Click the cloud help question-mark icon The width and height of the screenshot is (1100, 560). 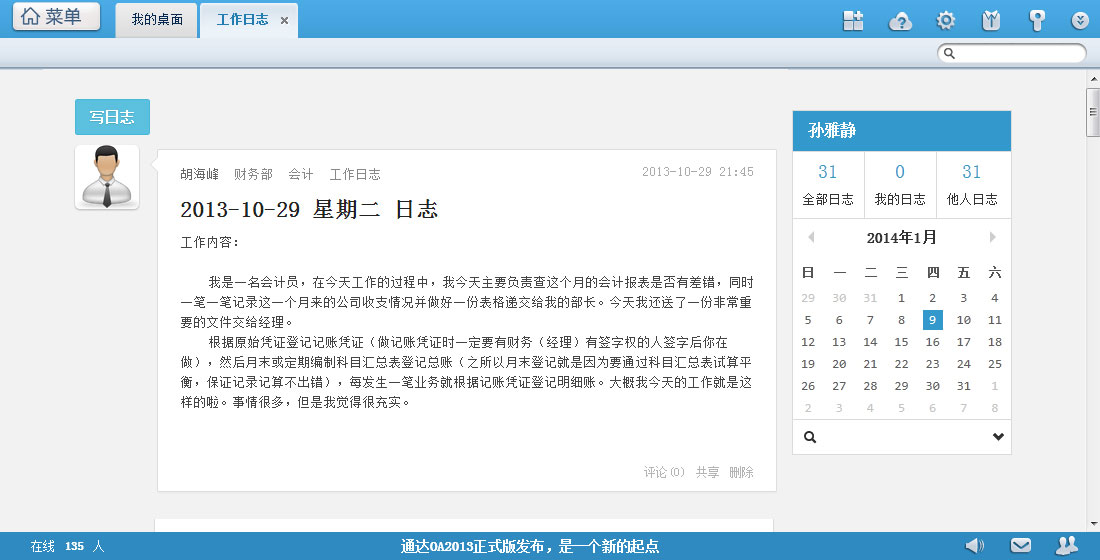click(901, 20)
